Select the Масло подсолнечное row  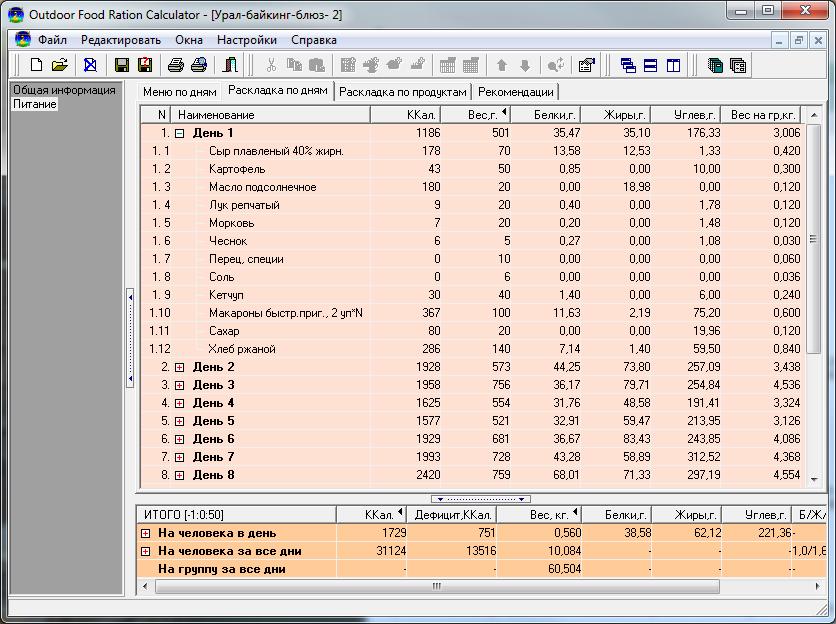click(472, 187)
